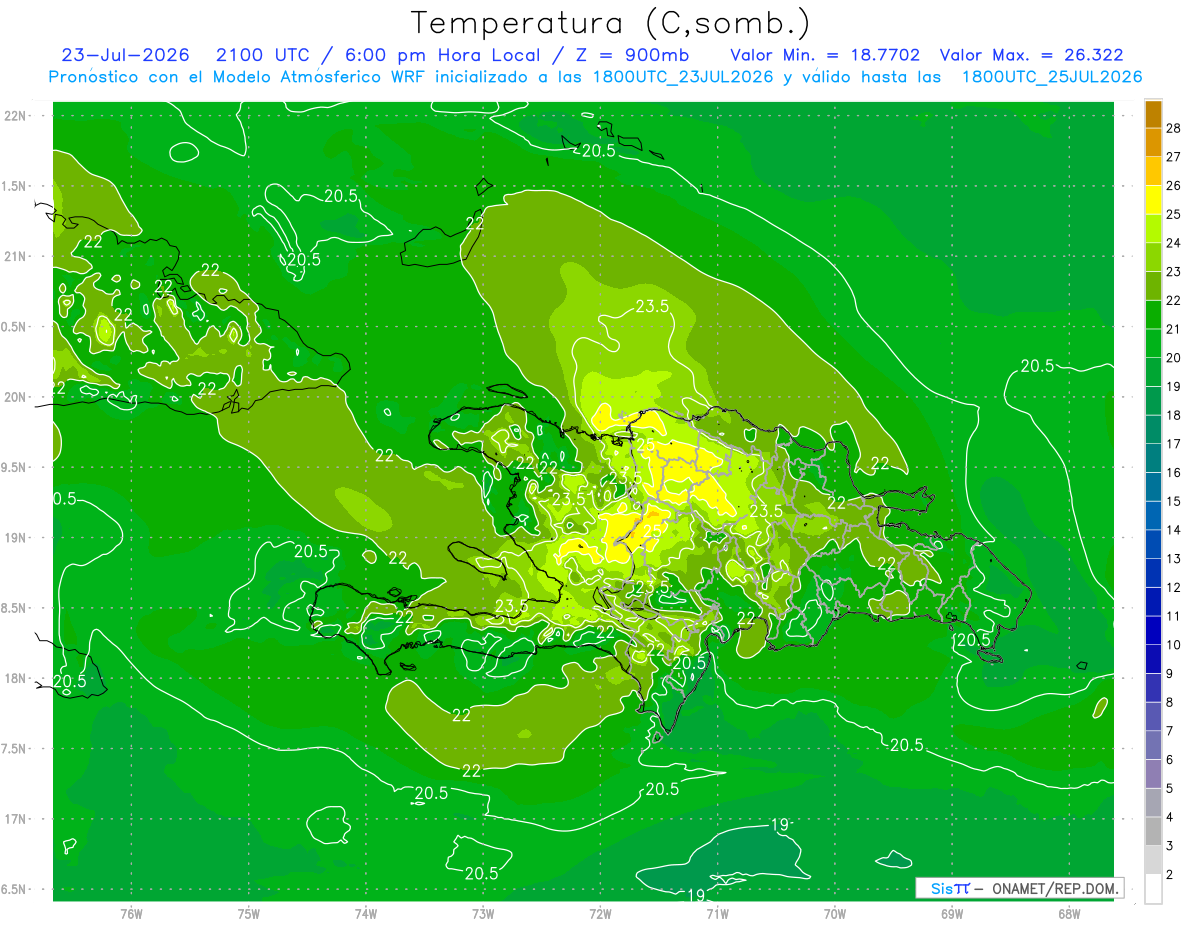Image resolution: width=1200 pixels, height=927 pixels.
Task: Click the legend band between 5 and 6
Action: pos(1153,774)
